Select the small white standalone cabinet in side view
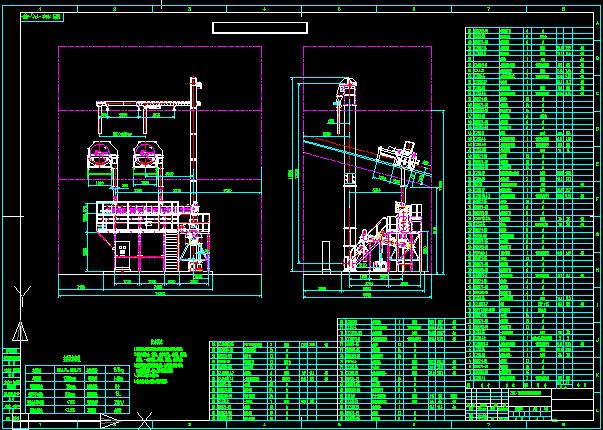This screenshot has height=430, width=603. 326,257
